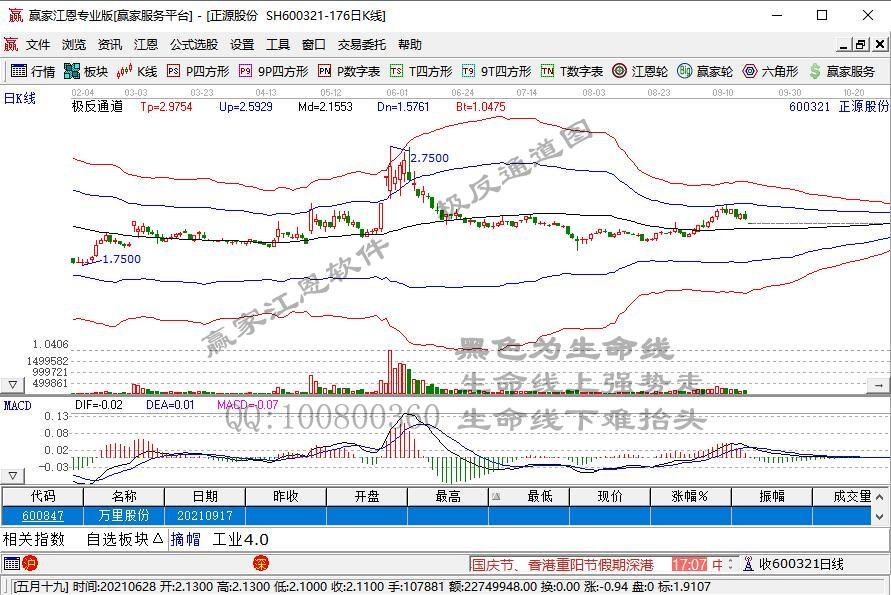This screenshot has width=891, height=595.
Task: Open the 江恩 menu
Action: [x=146, y=43]
